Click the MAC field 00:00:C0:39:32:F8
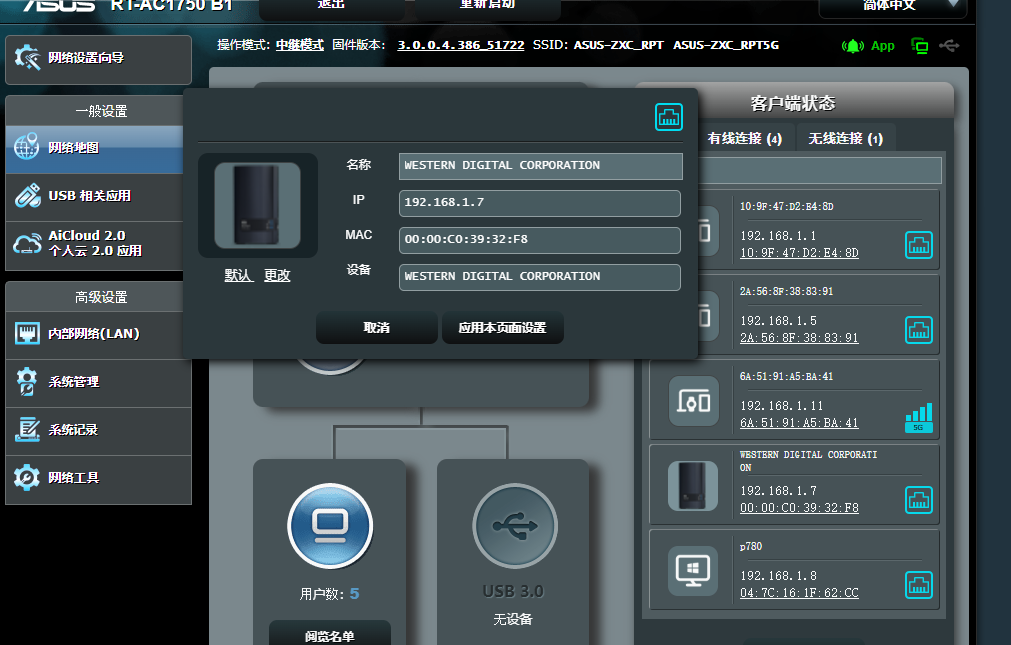 click(x=540, y=240)
